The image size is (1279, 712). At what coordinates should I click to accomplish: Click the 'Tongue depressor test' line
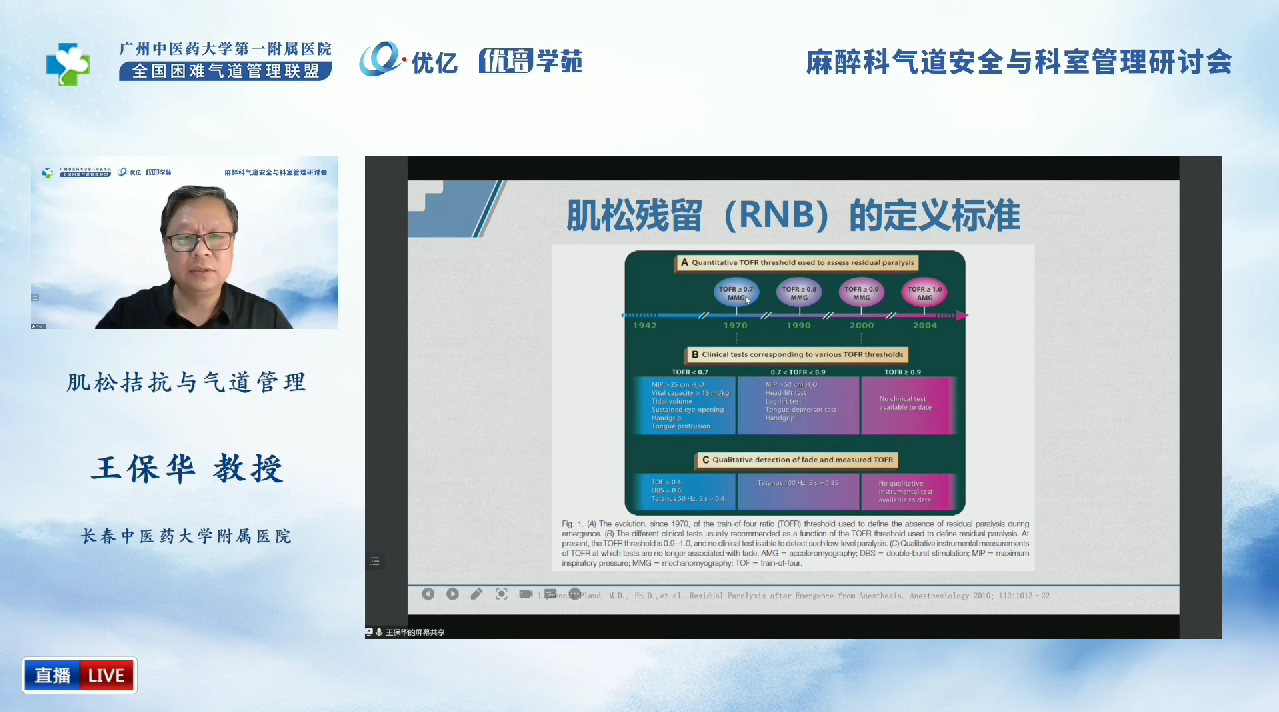click(801, 409)
